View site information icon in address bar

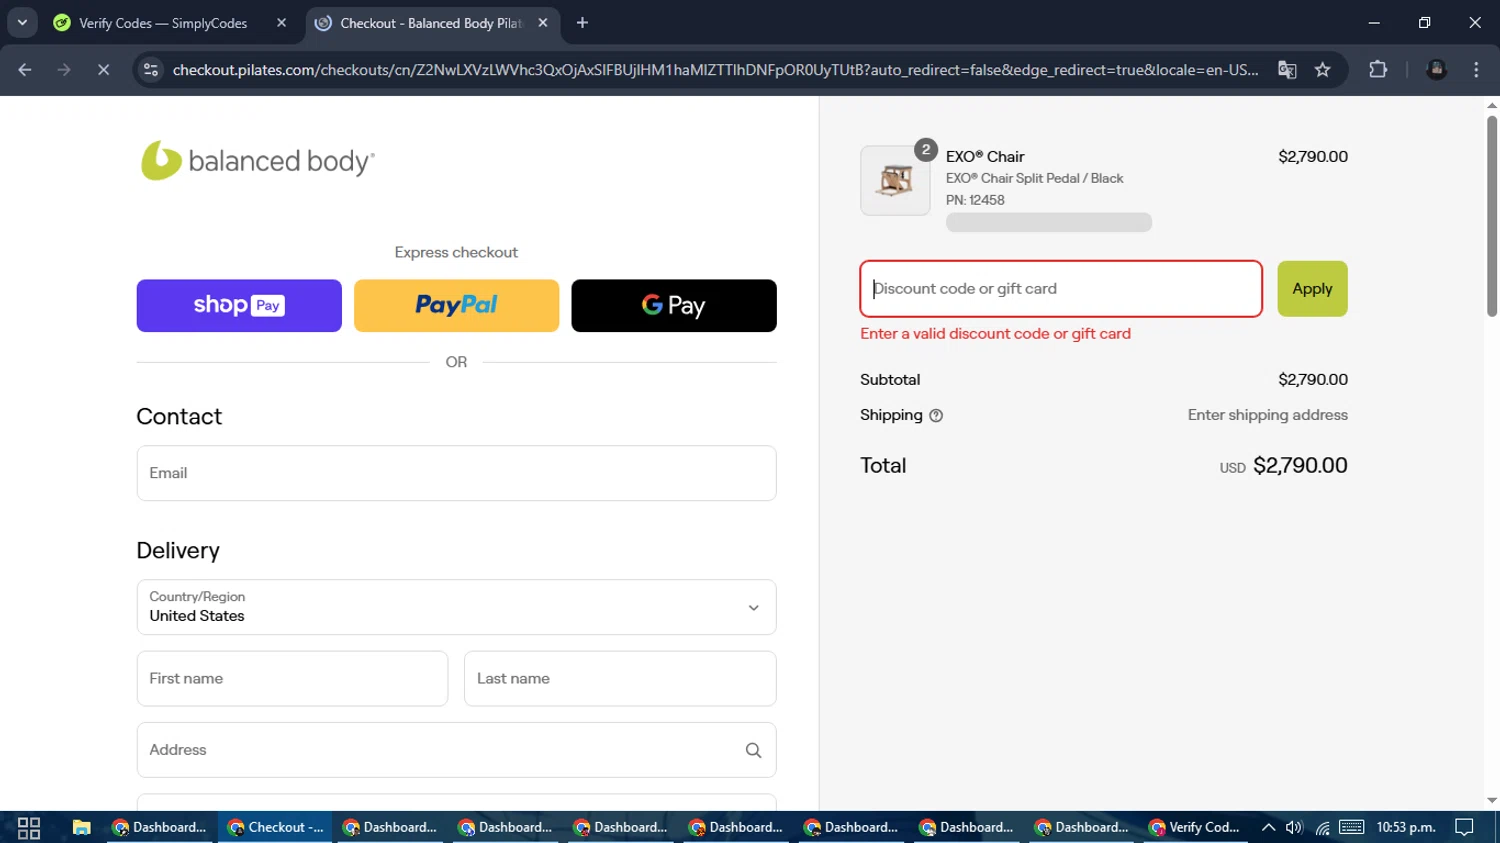pos(151,70)
